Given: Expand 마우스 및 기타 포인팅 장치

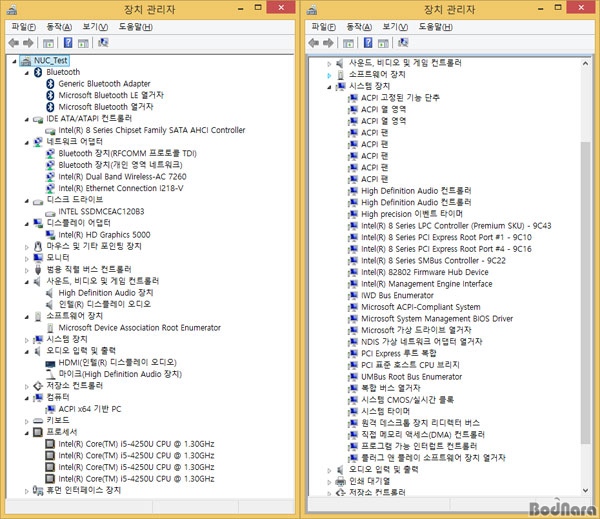Looking at the screenshot, I should coord(26,247).
